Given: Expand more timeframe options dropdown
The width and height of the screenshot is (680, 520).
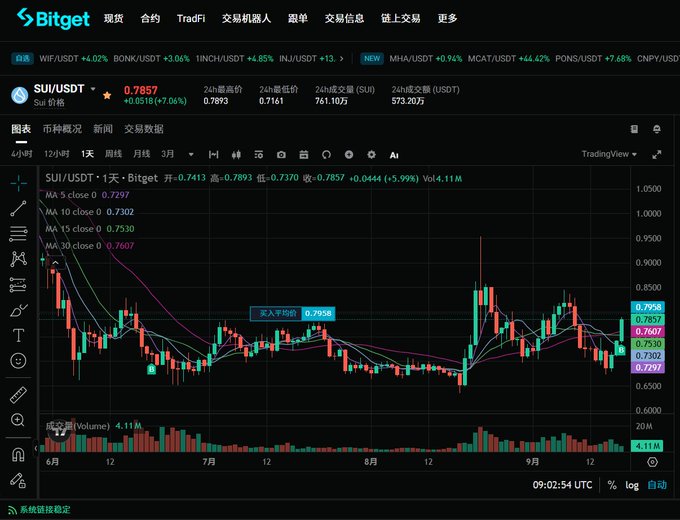Looking at the screenshot, I should [x=191, y=154].
